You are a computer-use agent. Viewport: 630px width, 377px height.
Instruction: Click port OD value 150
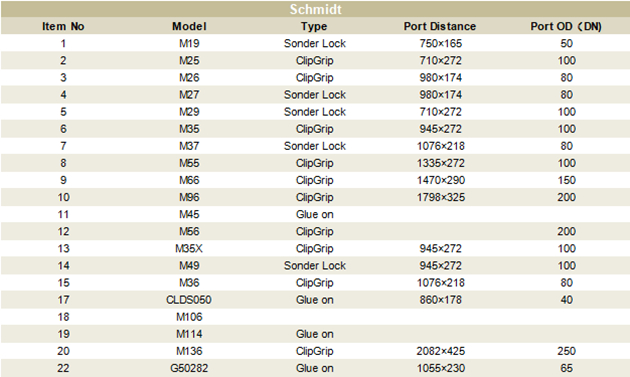[567, 180]
